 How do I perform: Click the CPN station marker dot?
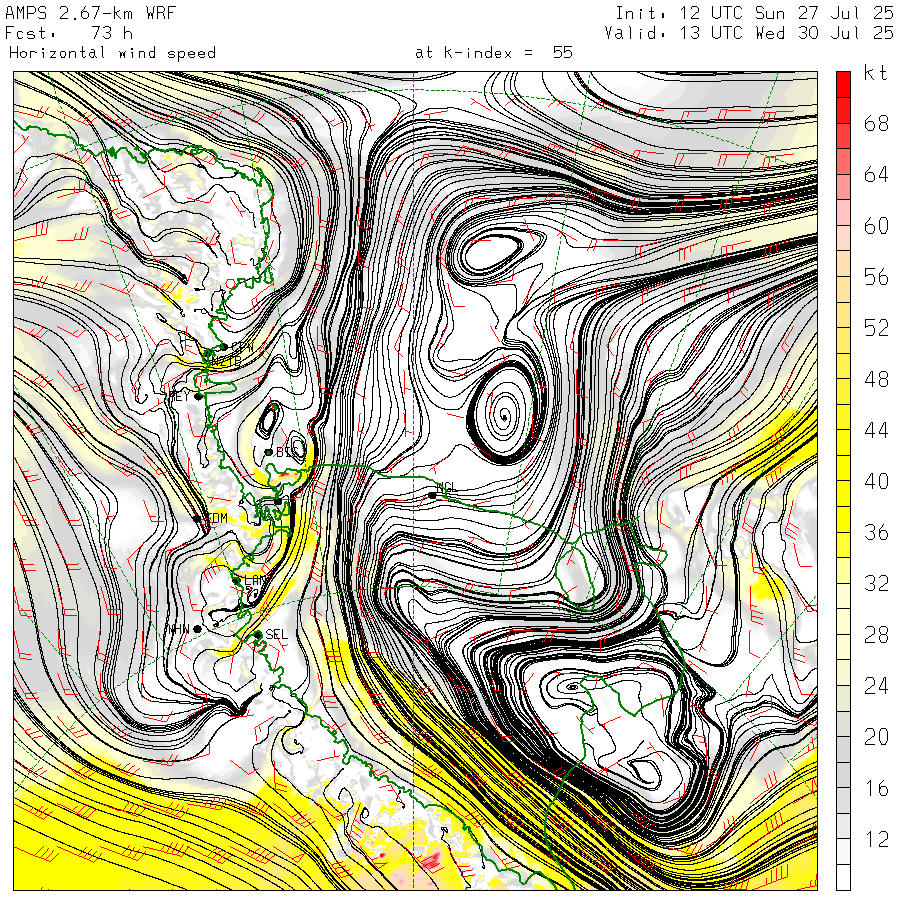click(x=224, y=347)
